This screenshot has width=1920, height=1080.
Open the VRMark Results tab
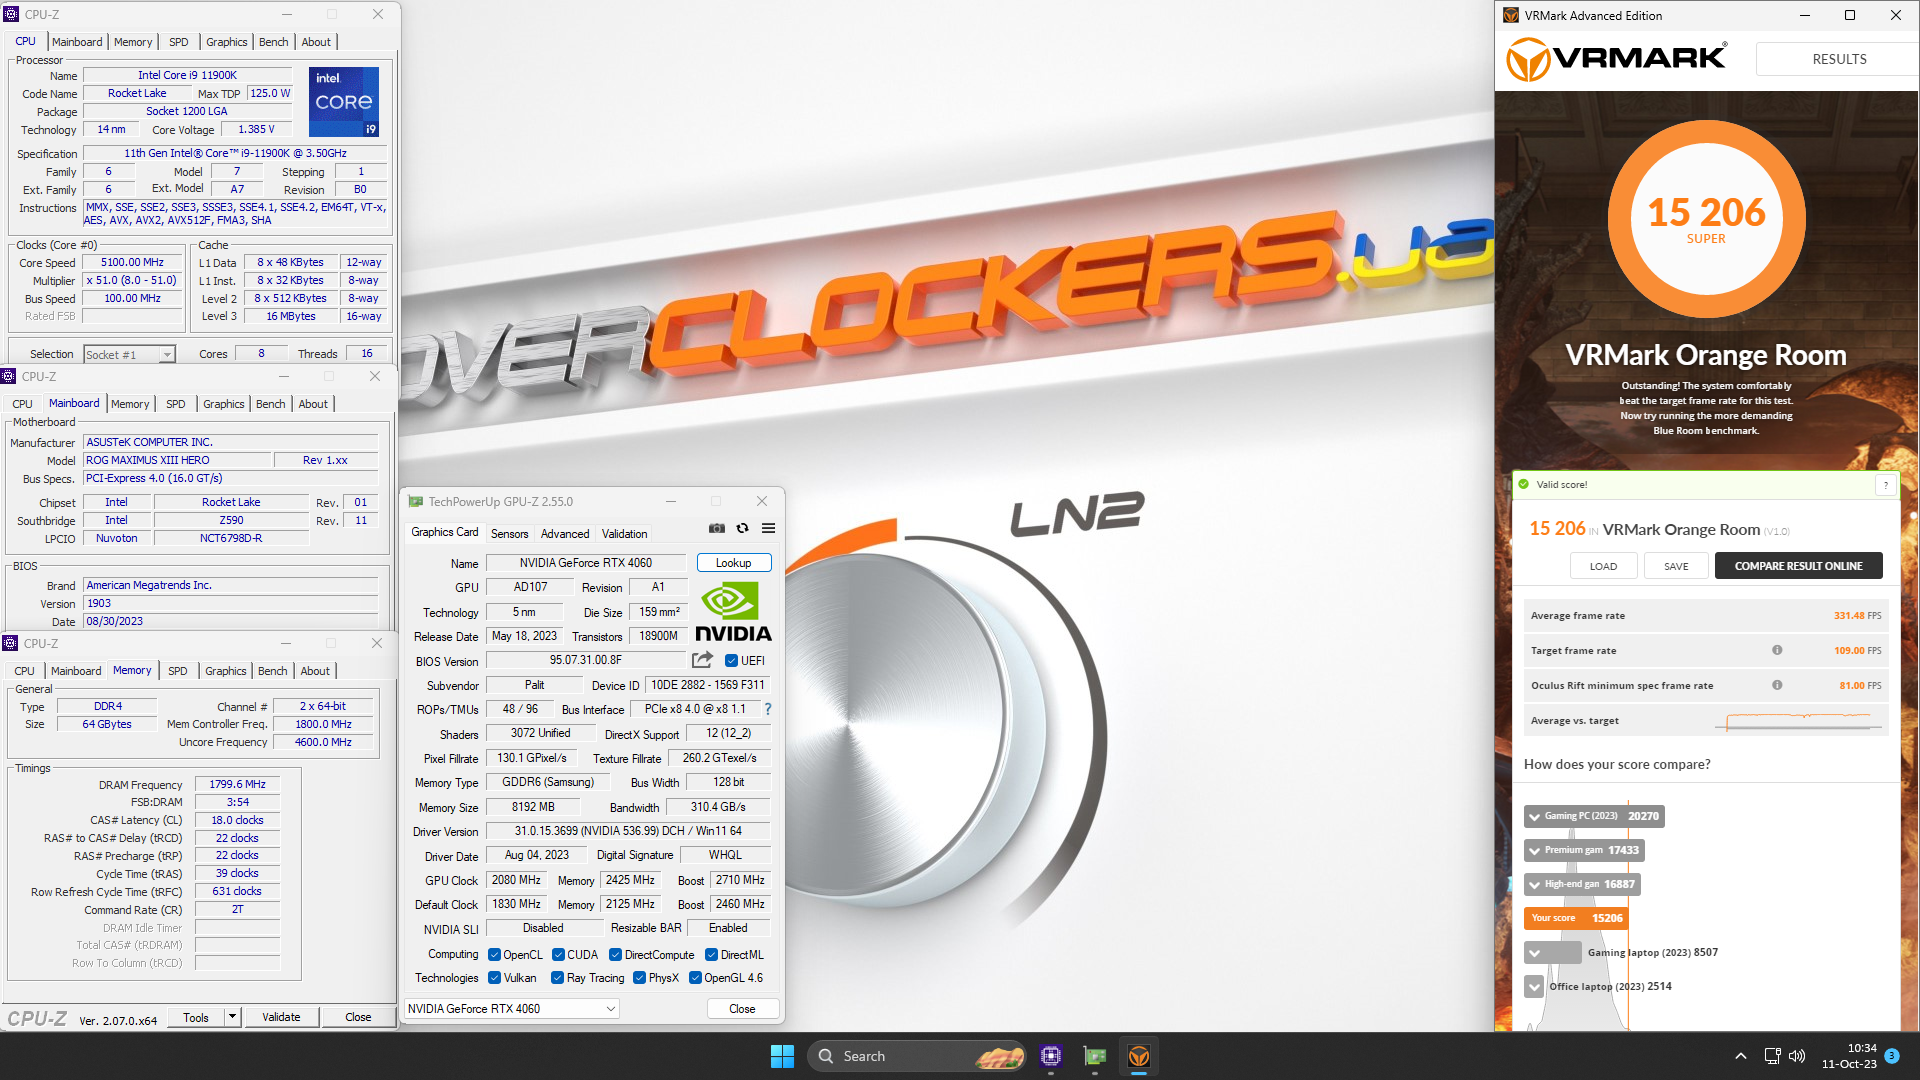click(1839, 59)
